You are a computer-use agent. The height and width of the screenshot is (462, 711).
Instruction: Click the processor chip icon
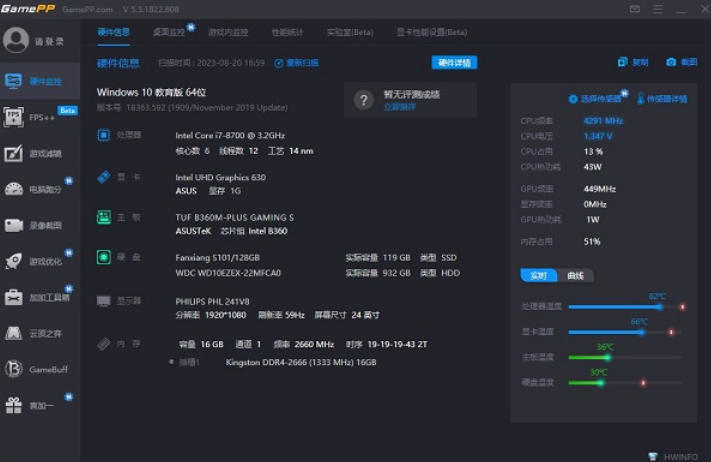[103, 135]
